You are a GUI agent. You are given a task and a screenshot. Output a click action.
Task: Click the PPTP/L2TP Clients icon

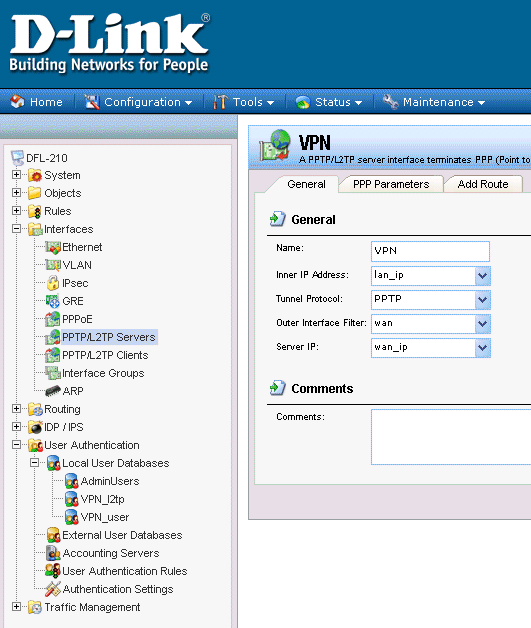point(52,355)
